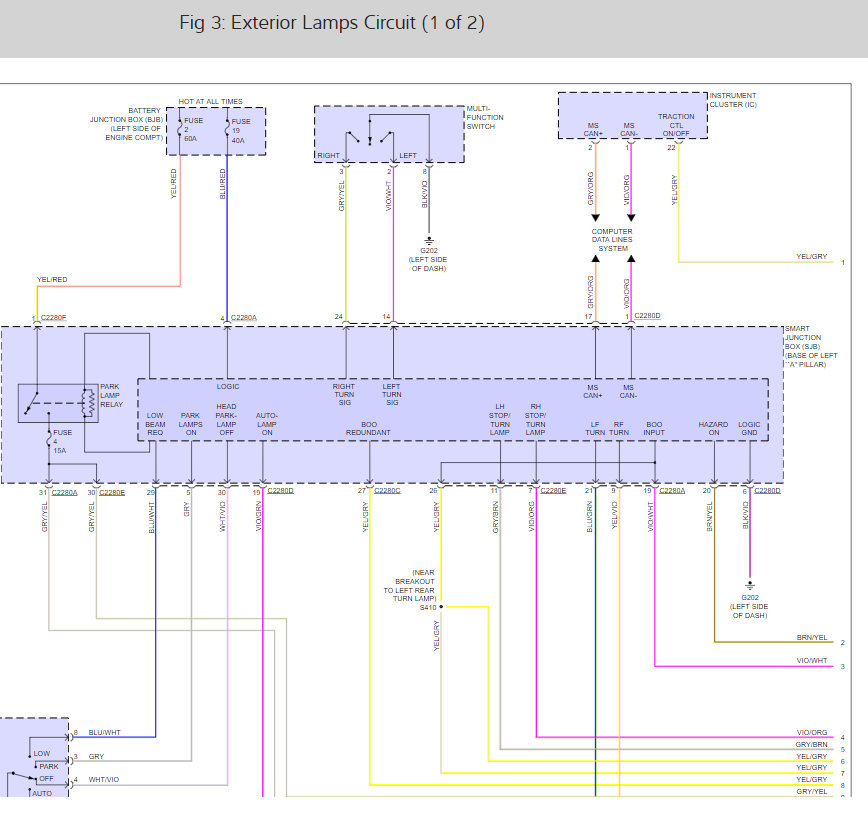The image size is (868, 820).
Task: Click the 'HOT AT ALL TIMES' label
Action: coord(210,101)
